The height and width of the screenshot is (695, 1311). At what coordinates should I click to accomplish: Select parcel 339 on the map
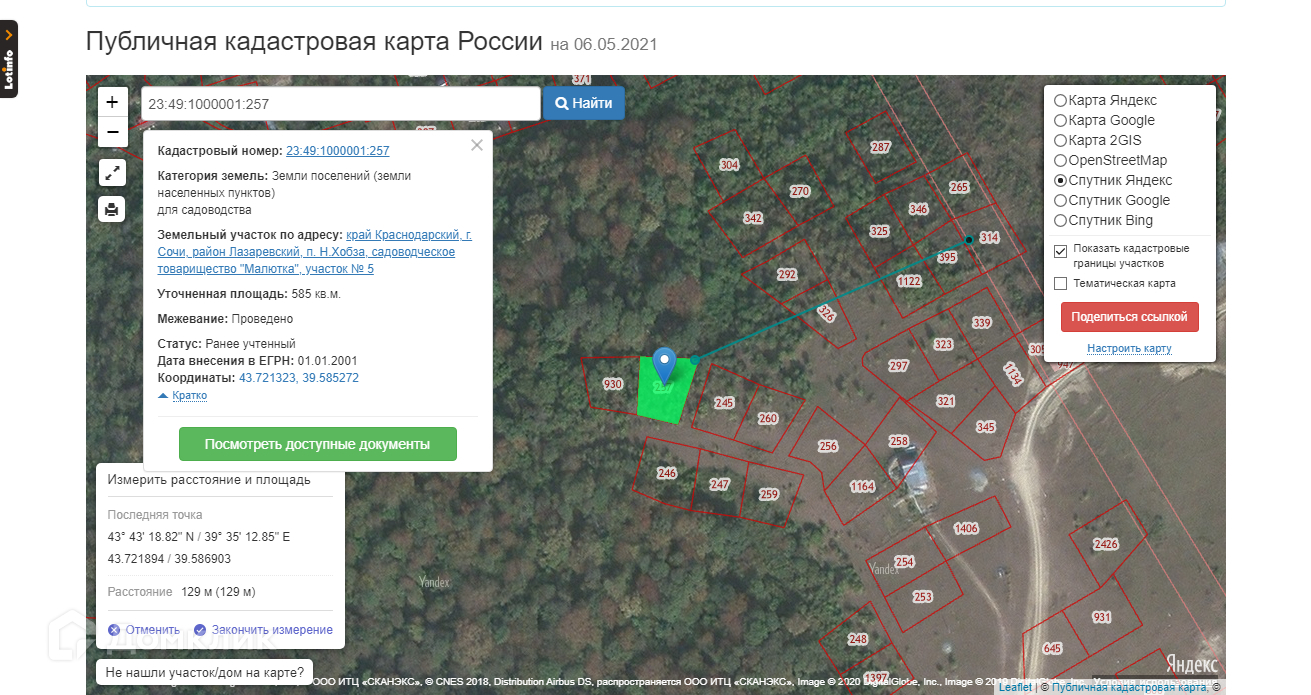coord(981,323)
